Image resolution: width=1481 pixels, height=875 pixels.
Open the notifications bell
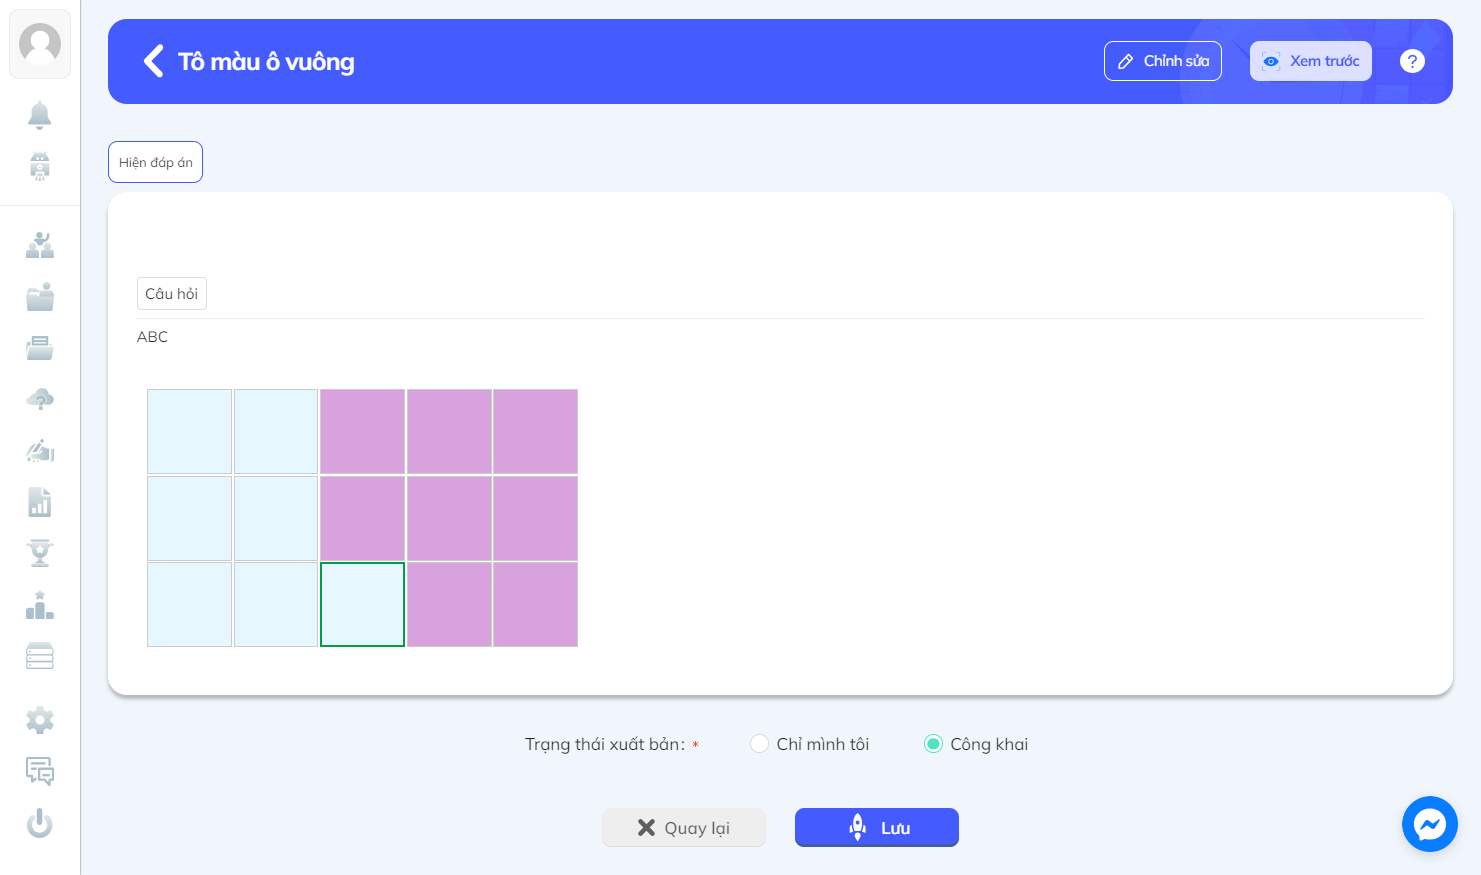[x=40, y=115]
